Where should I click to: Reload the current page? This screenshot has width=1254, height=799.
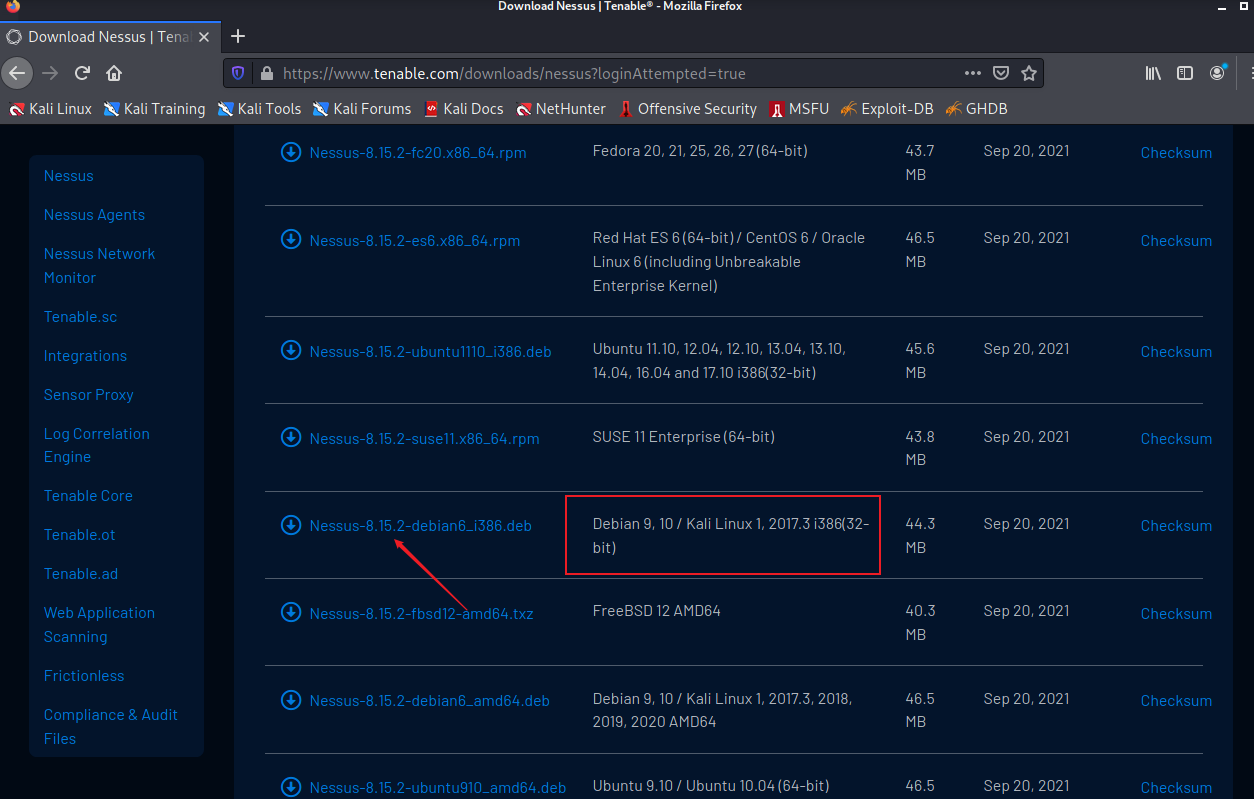(82, 73)
